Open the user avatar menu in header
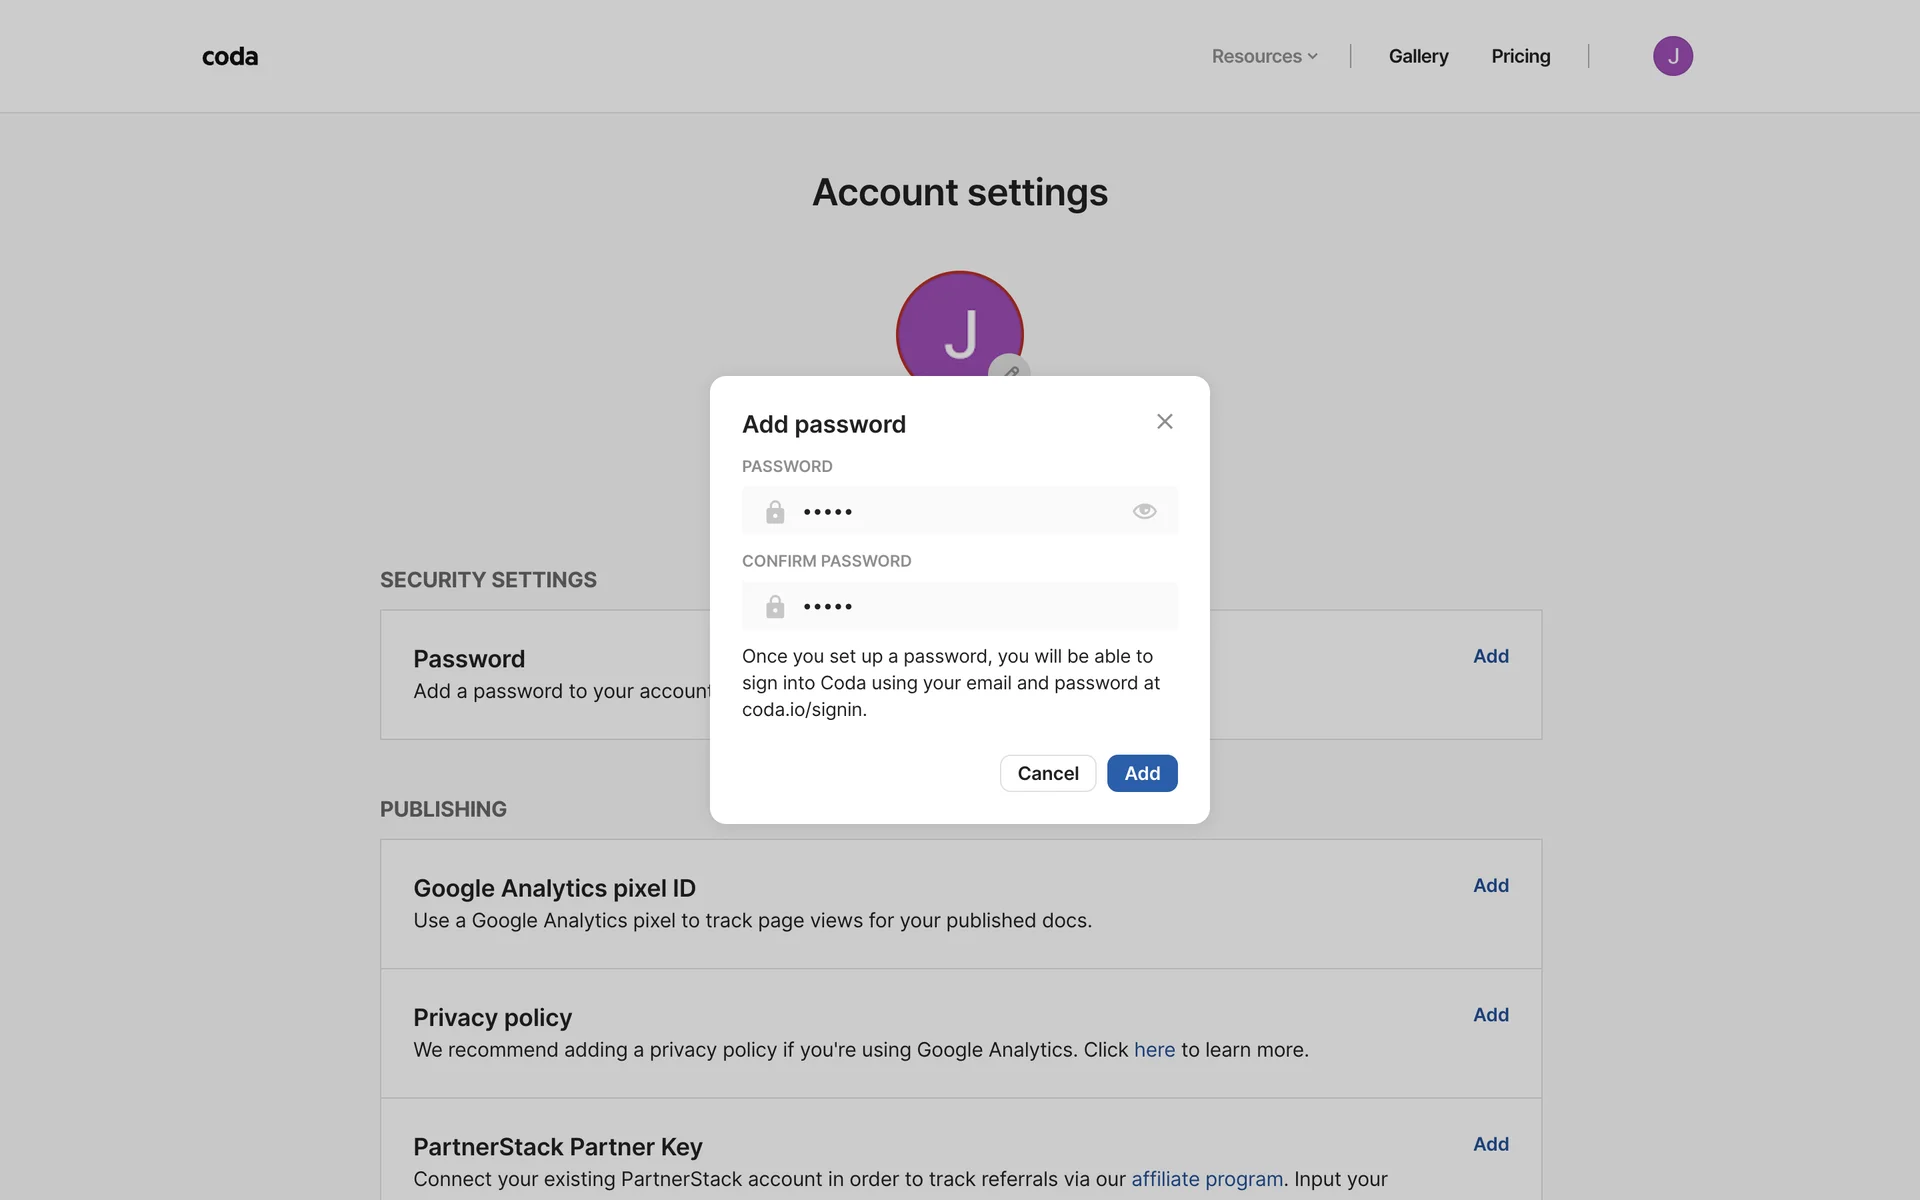The image size is (1920, 1200). coord(1672,56)
